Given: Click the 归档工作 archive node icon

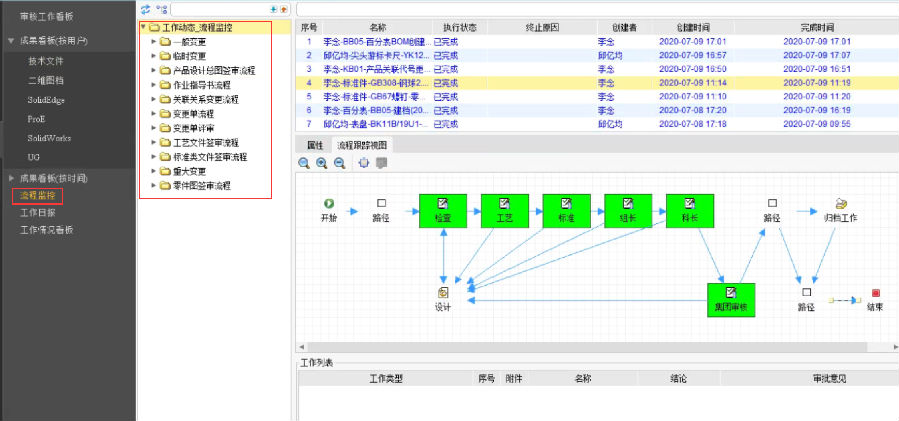Looking at the screenshot, I should tap(840, 203).
